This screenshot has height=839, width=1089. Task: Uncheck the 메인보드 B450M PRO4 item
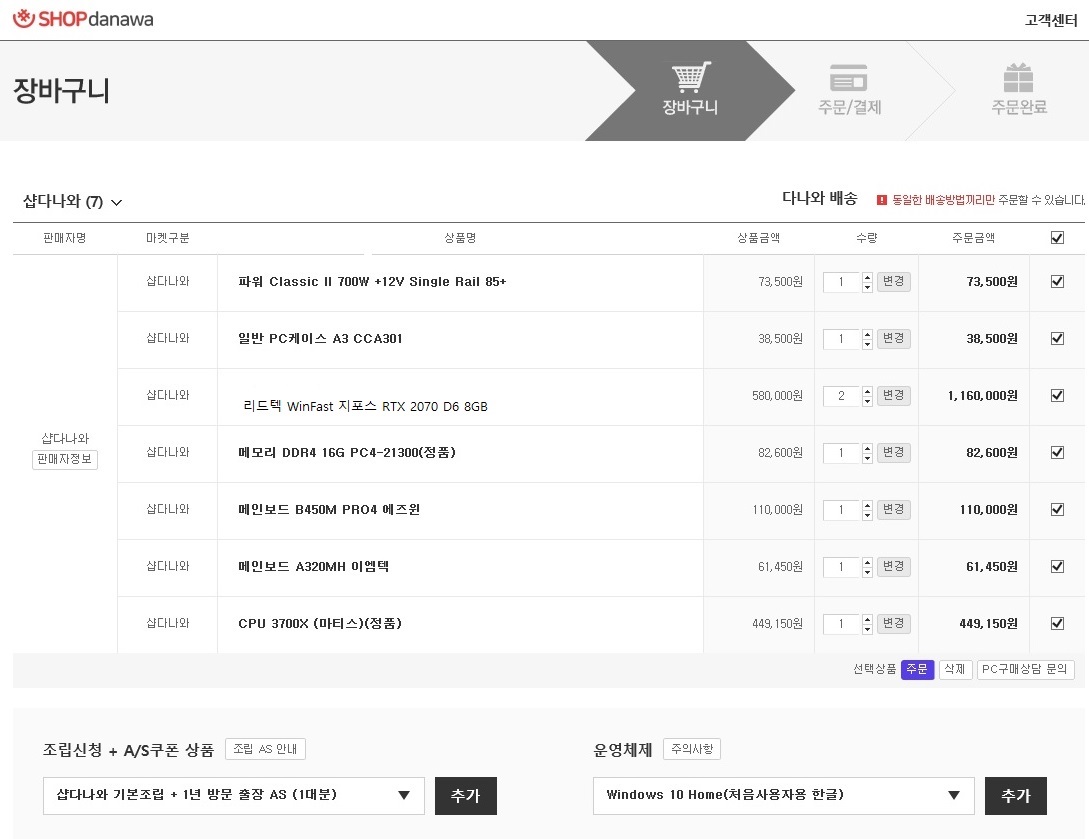(x=1057, y=509)
